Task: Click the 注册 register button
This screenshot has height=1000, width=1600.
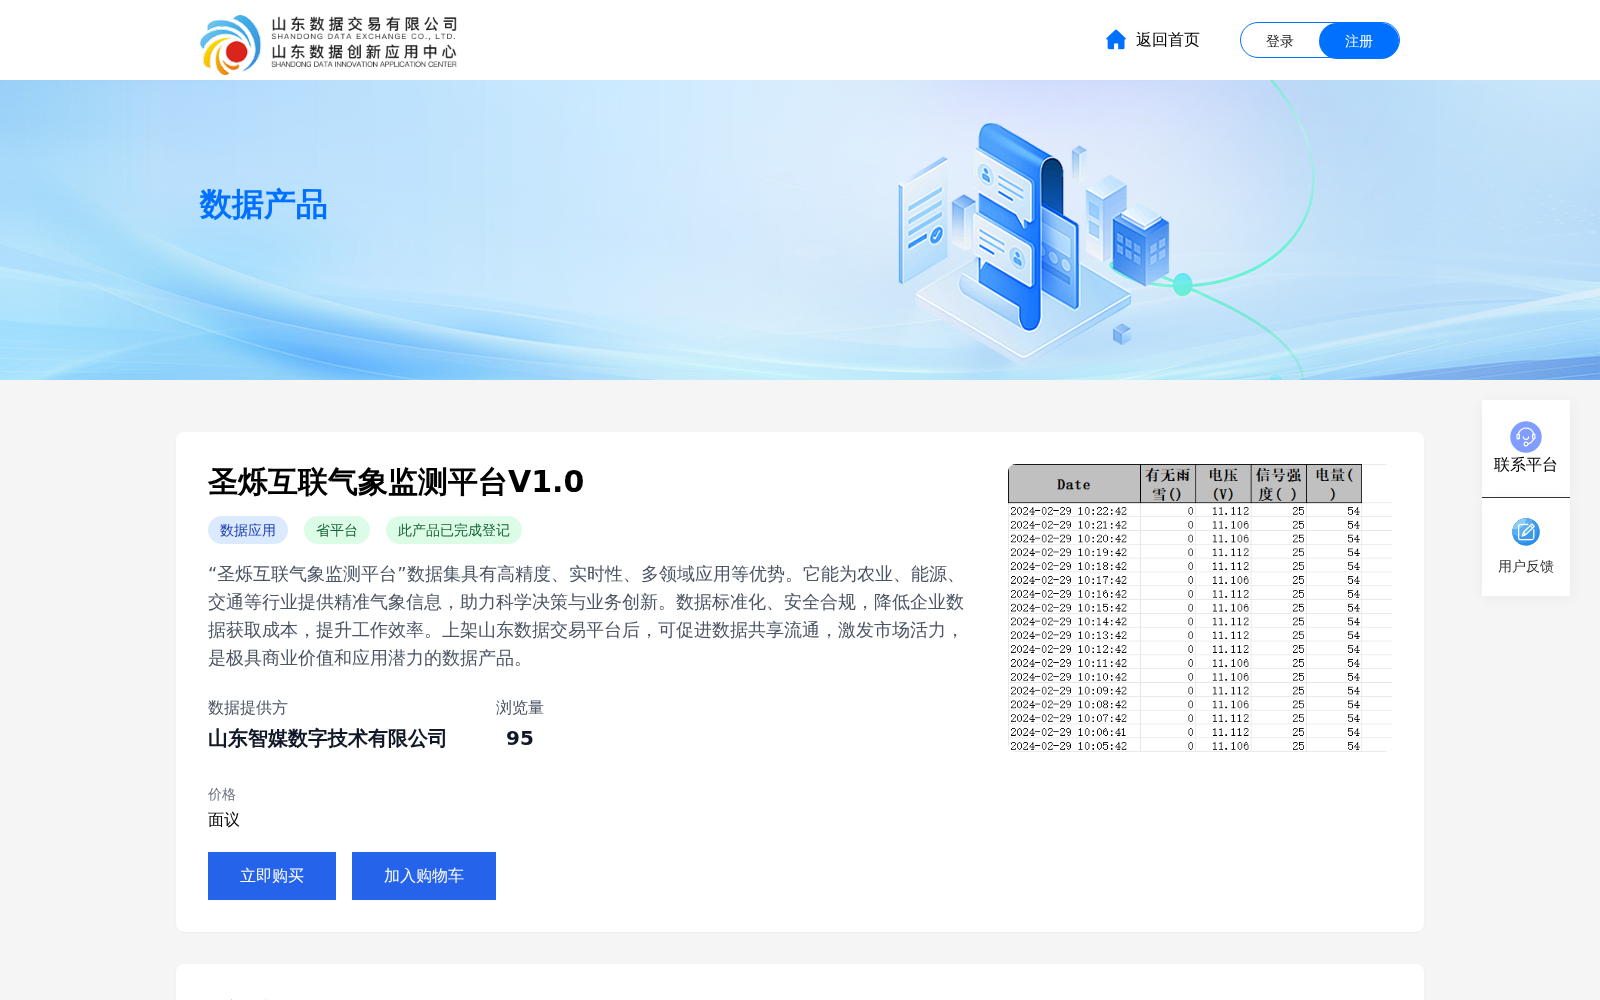Action: 1359,41
